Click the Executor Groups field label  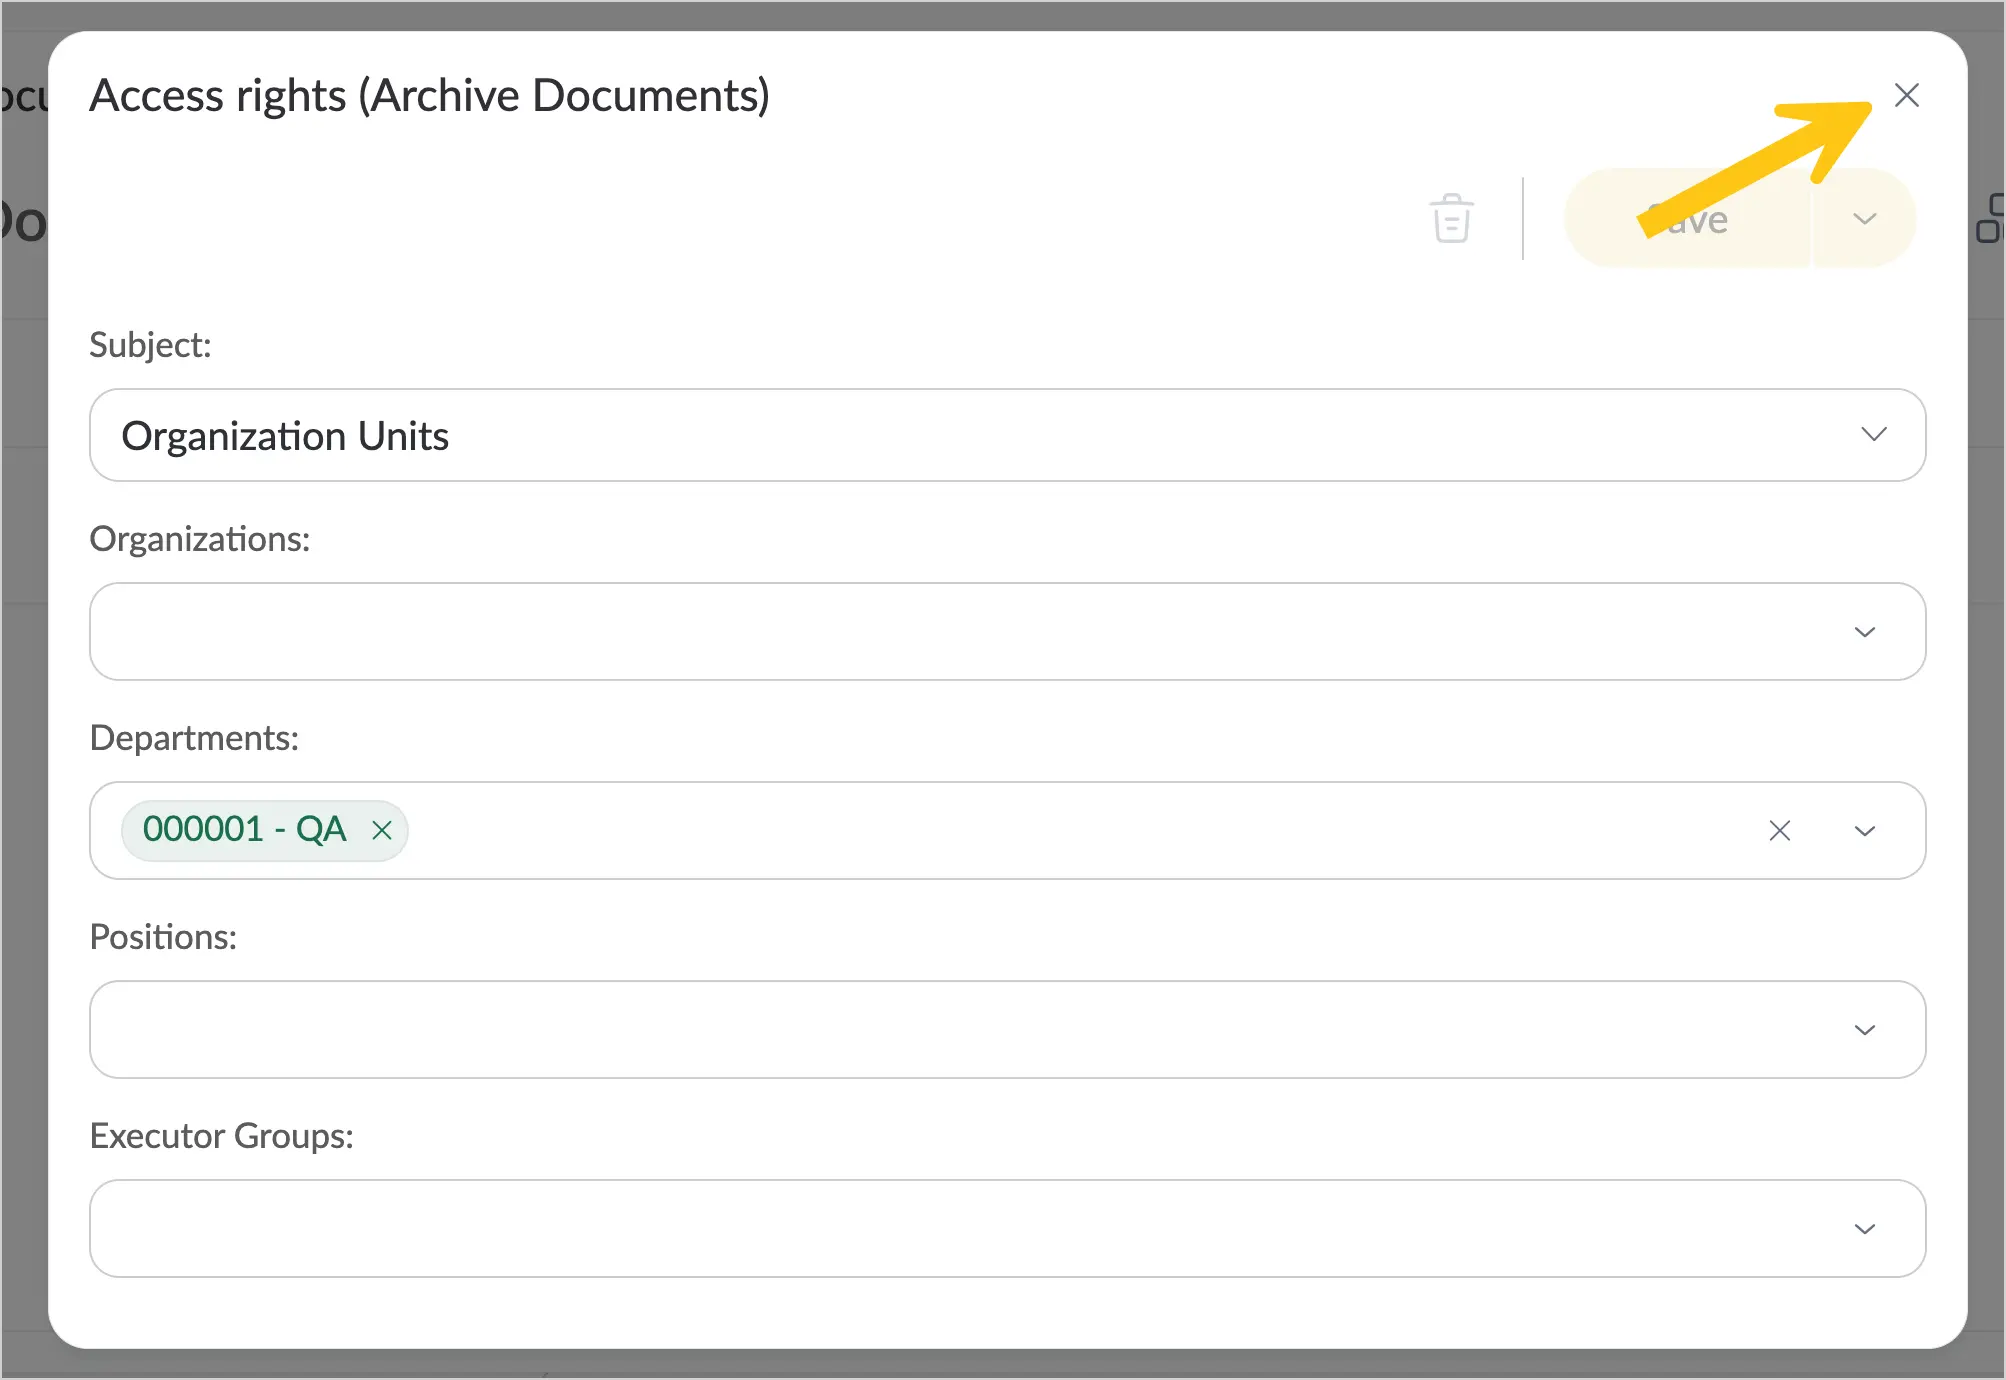click(221, 1136)
